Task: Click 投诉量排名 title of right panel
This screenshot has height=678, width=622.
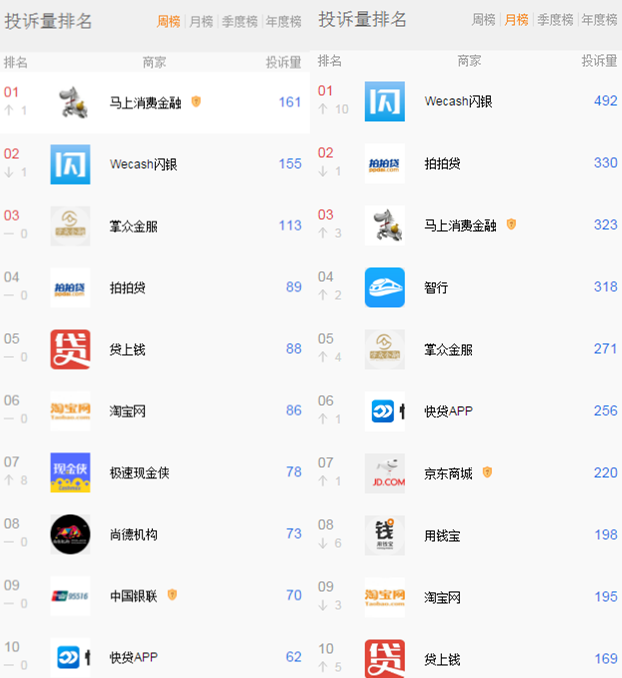Action: [x=362, y=19]
